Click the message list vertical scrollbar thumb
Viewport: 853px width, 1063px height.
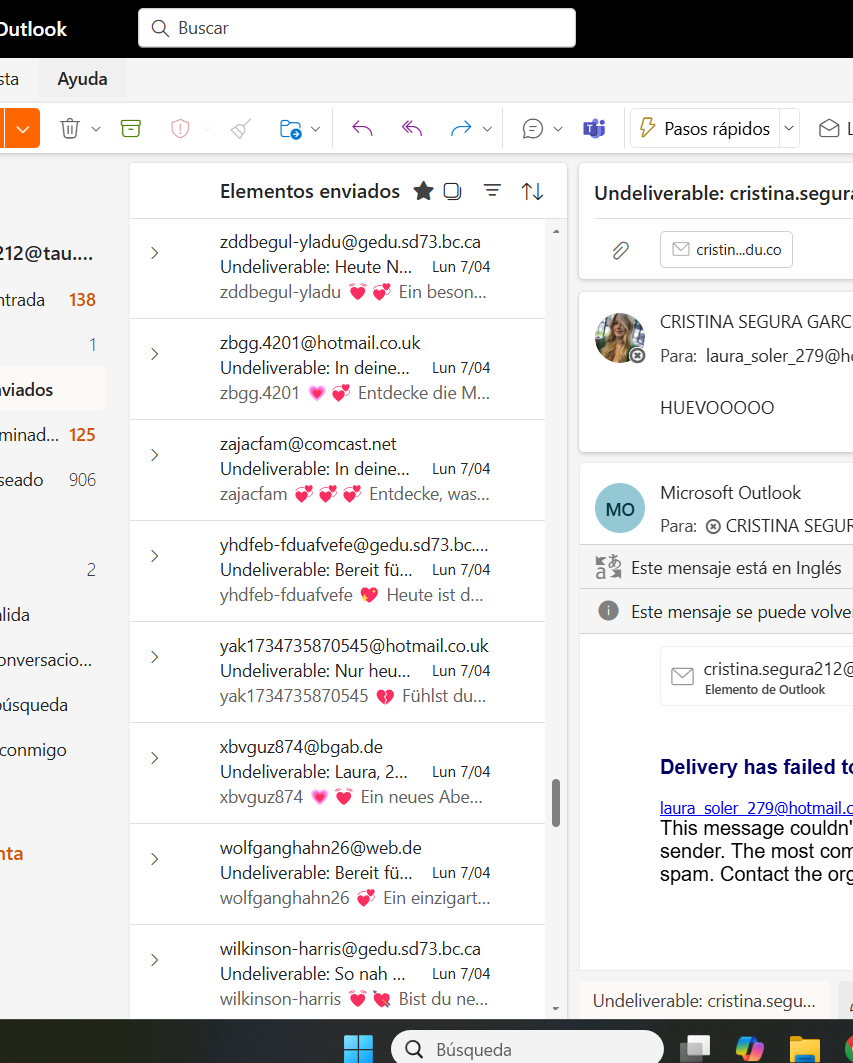click(x=556, y=803)
